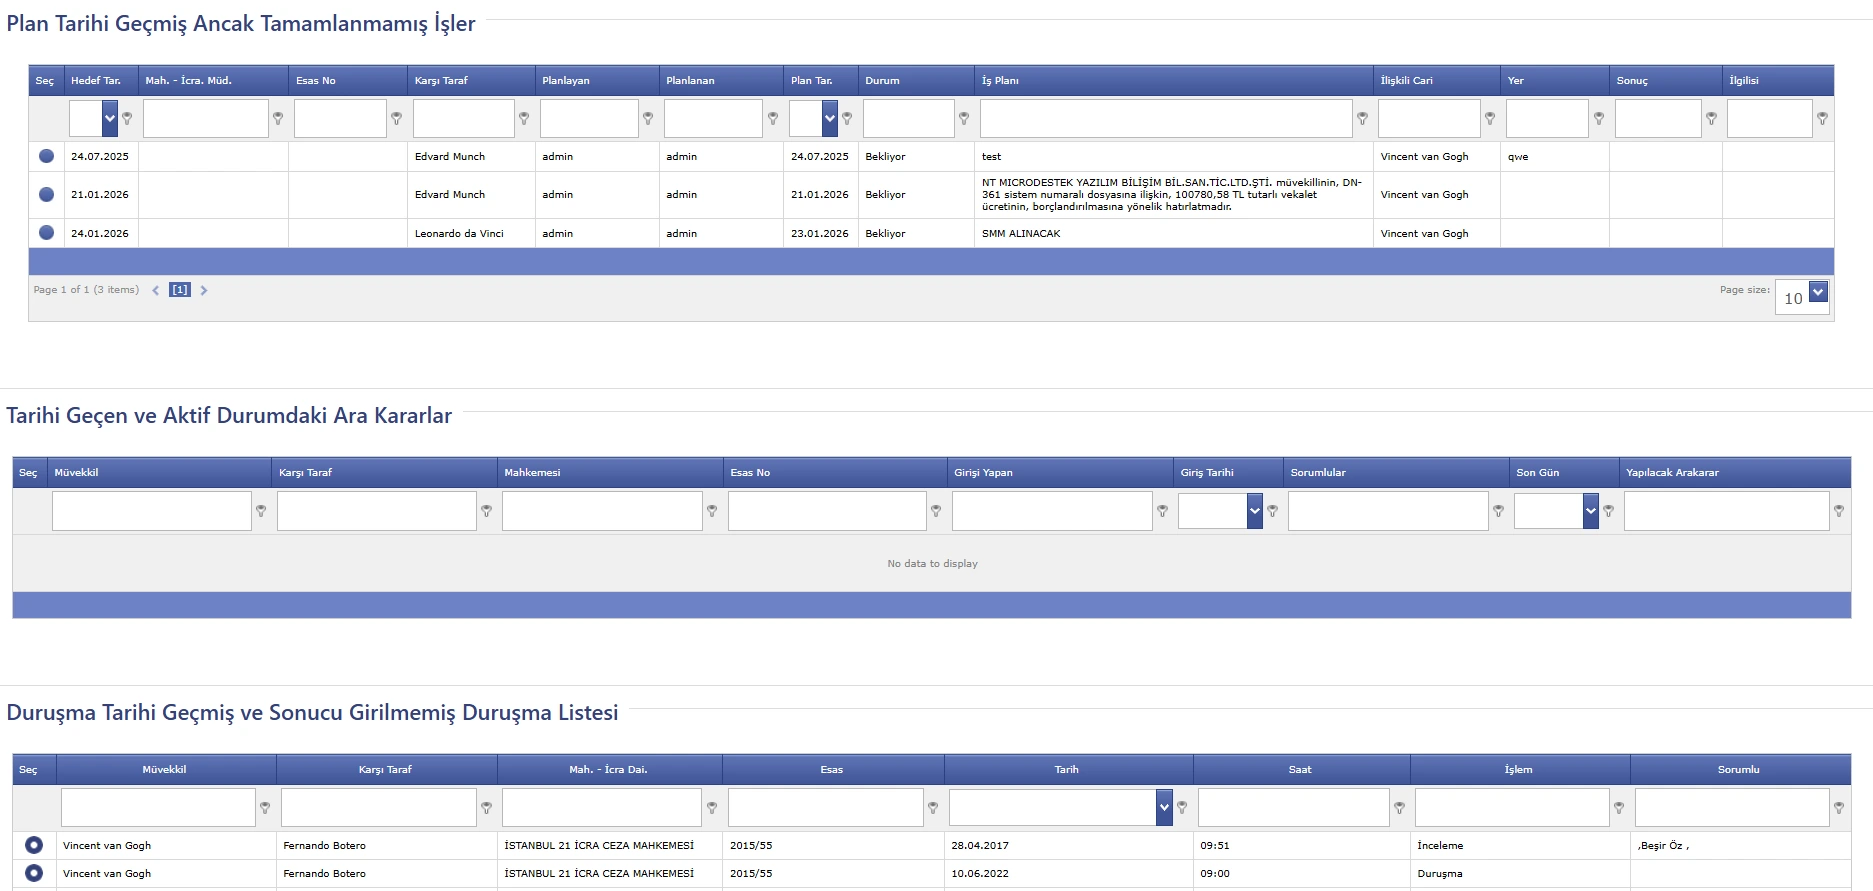The image size is (1873, 891).
Task: Select hearing row dated 28.04.2017
Action: (34, 845)
